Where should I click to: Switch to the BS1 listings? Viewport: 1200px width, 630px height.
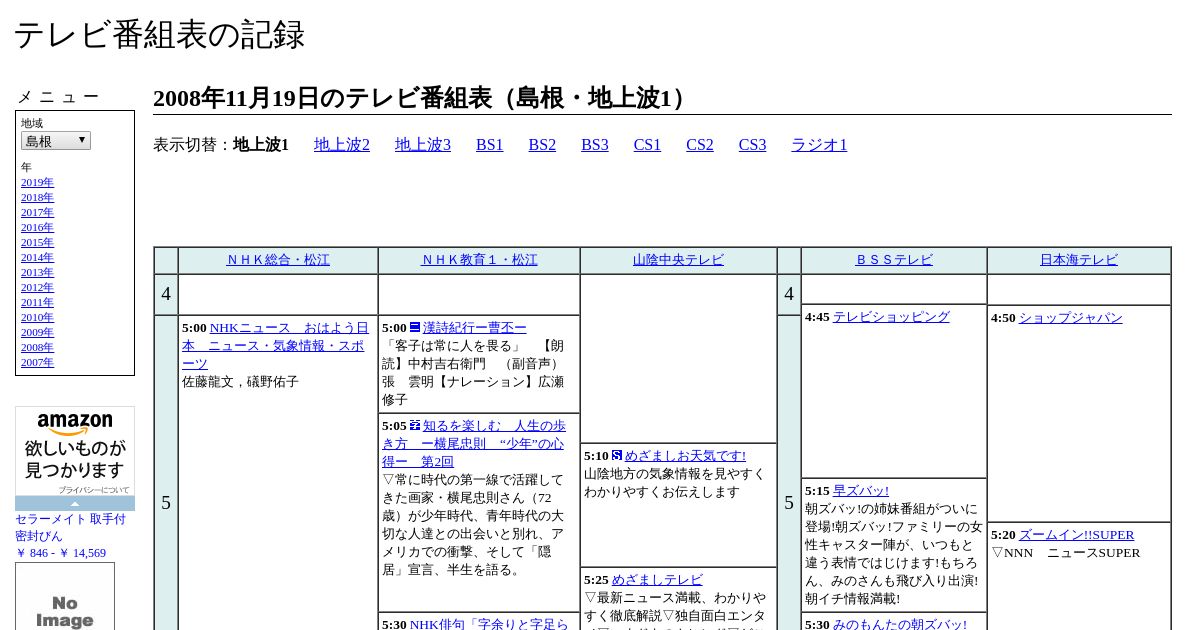click(490, 145)
